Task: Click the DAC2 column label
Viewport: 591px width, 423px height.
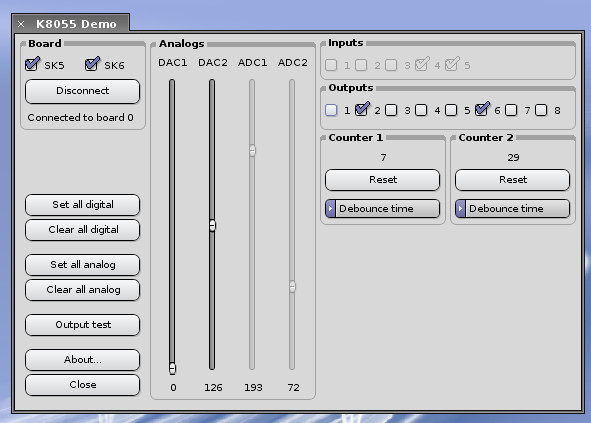Action: (213, 63)
